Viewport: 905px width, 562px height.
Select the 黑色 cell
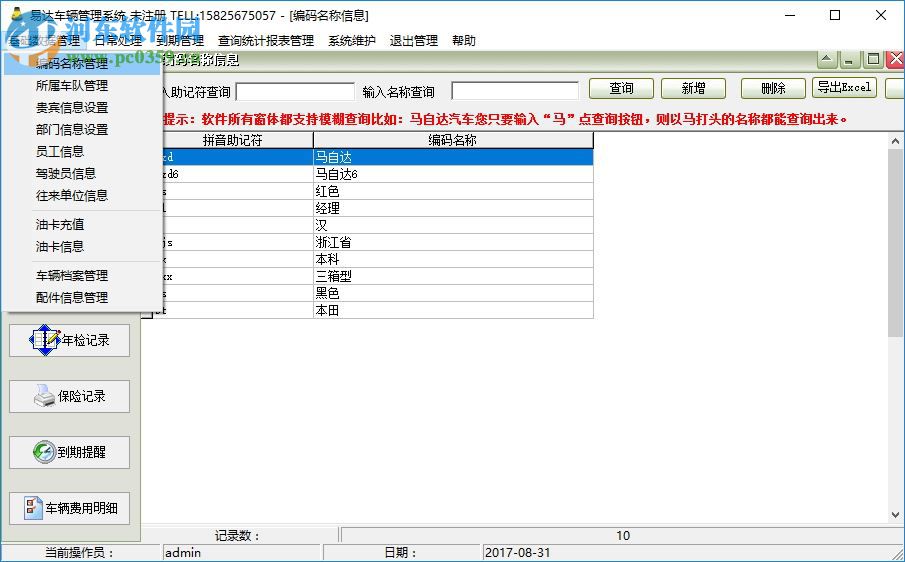(x=453, y=293)
